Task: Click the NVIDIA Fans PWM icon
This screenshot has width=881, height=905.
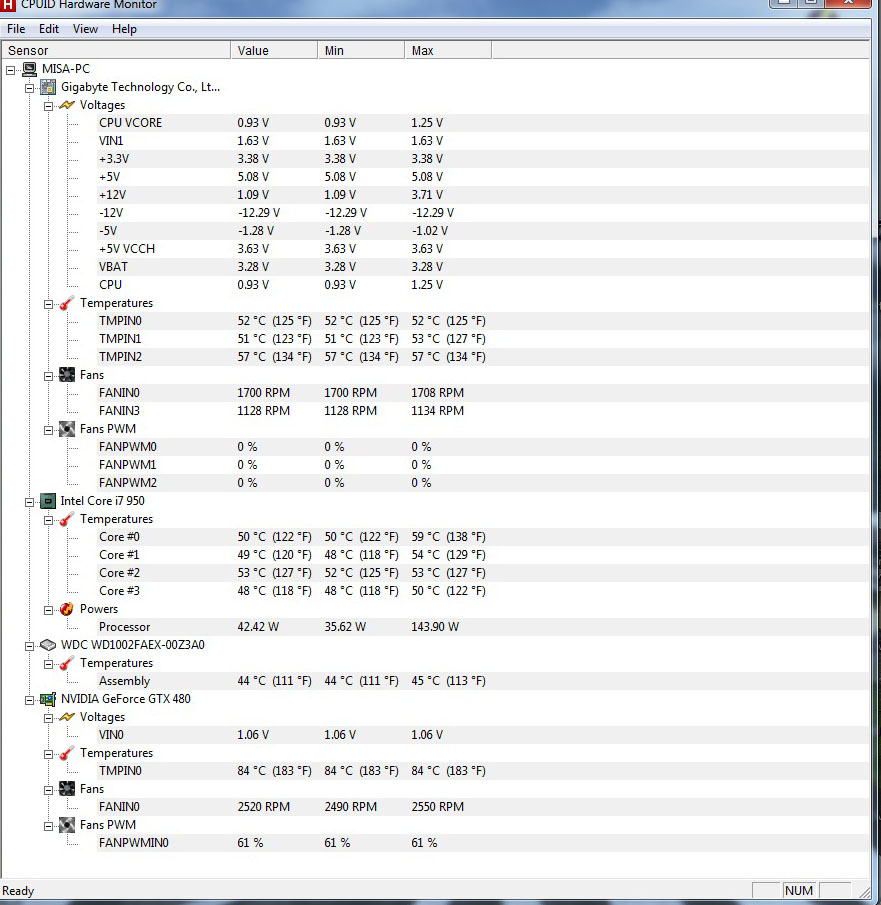Action: (67, 825)
